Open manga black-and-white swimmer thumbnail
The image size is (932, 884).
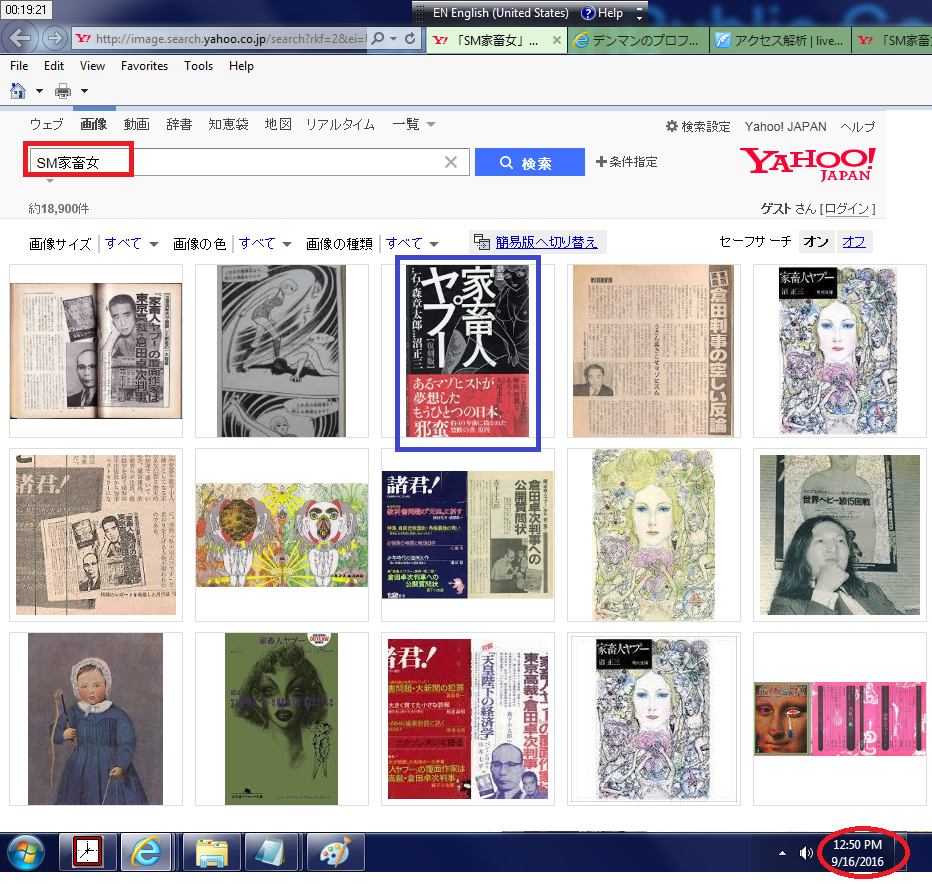click(x=281, y=351)
